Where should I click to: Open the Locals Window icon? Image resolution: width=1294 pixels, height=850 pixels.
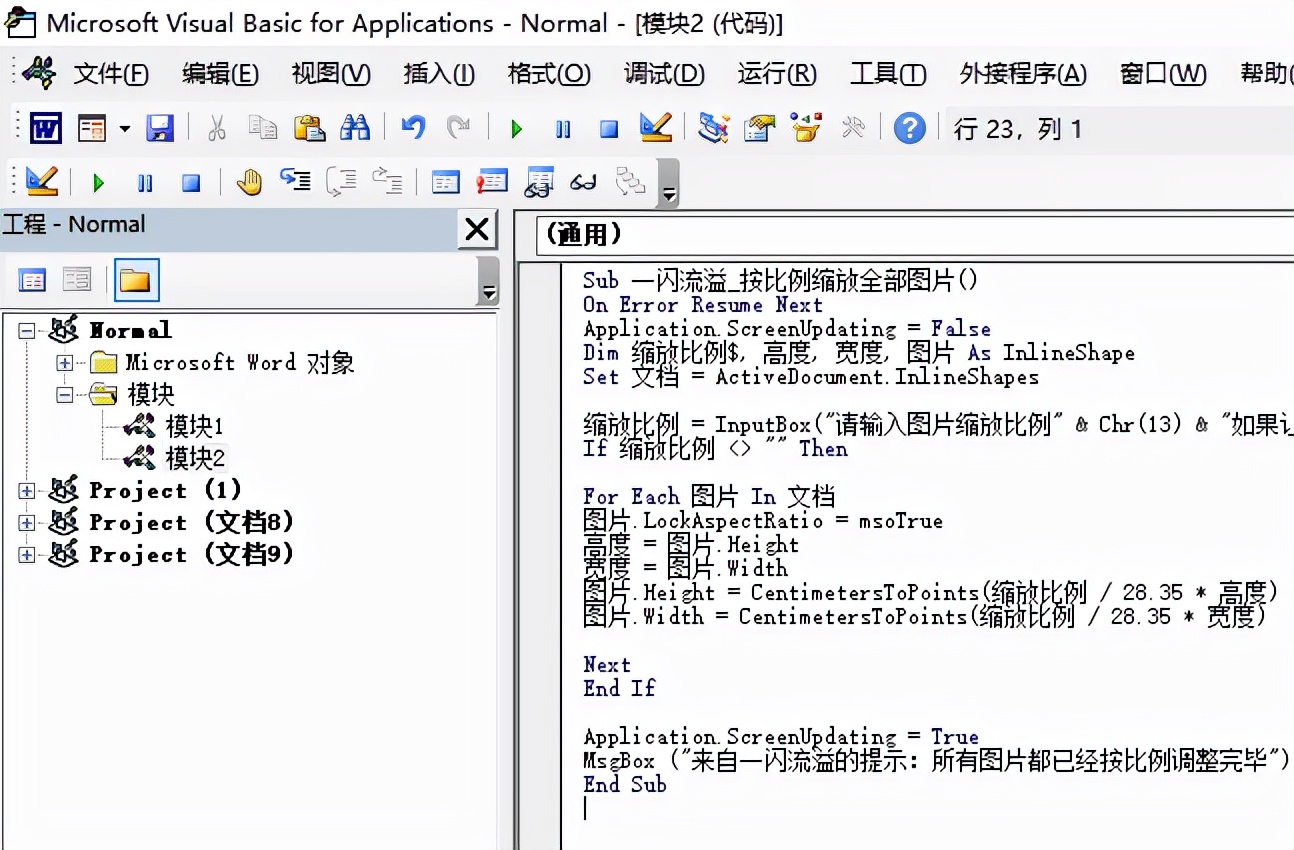445,182
